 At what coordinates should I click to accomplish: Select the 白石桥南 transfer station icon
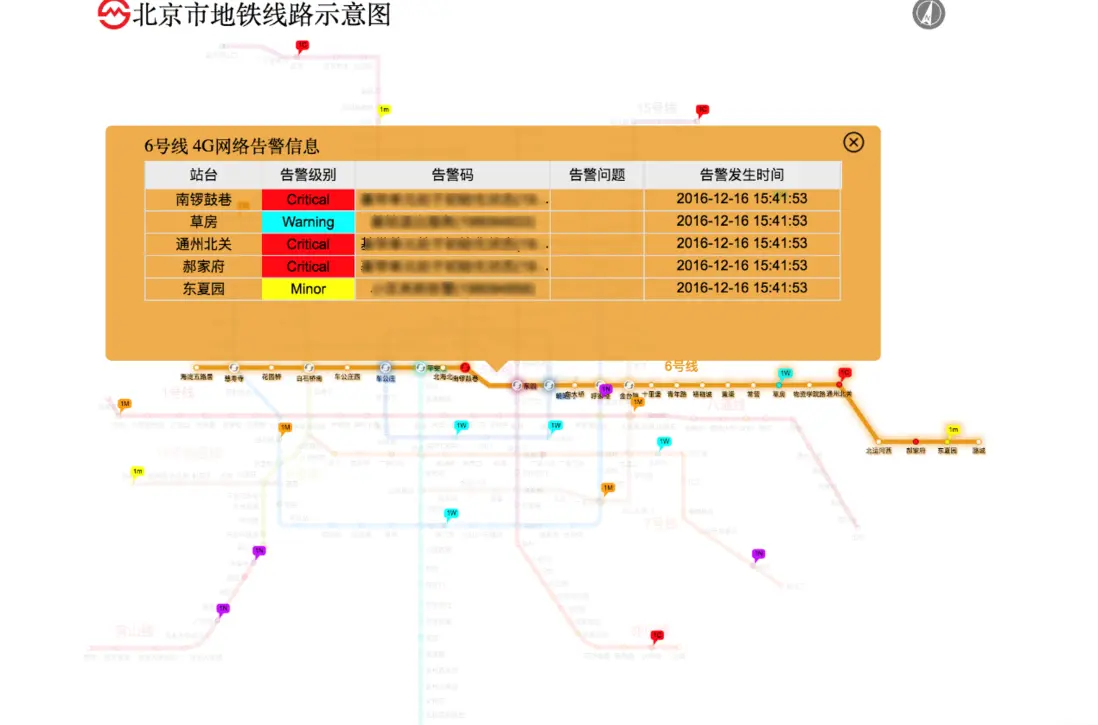(309, 368)
